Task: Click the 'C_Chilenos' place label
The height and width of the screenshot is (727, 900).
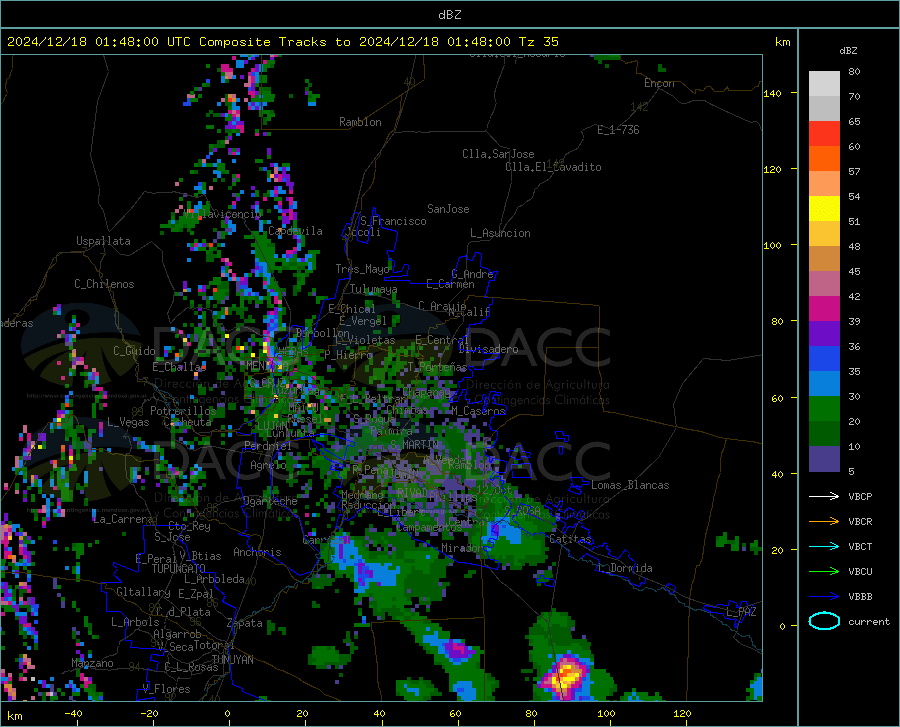Action: (104, 284)
